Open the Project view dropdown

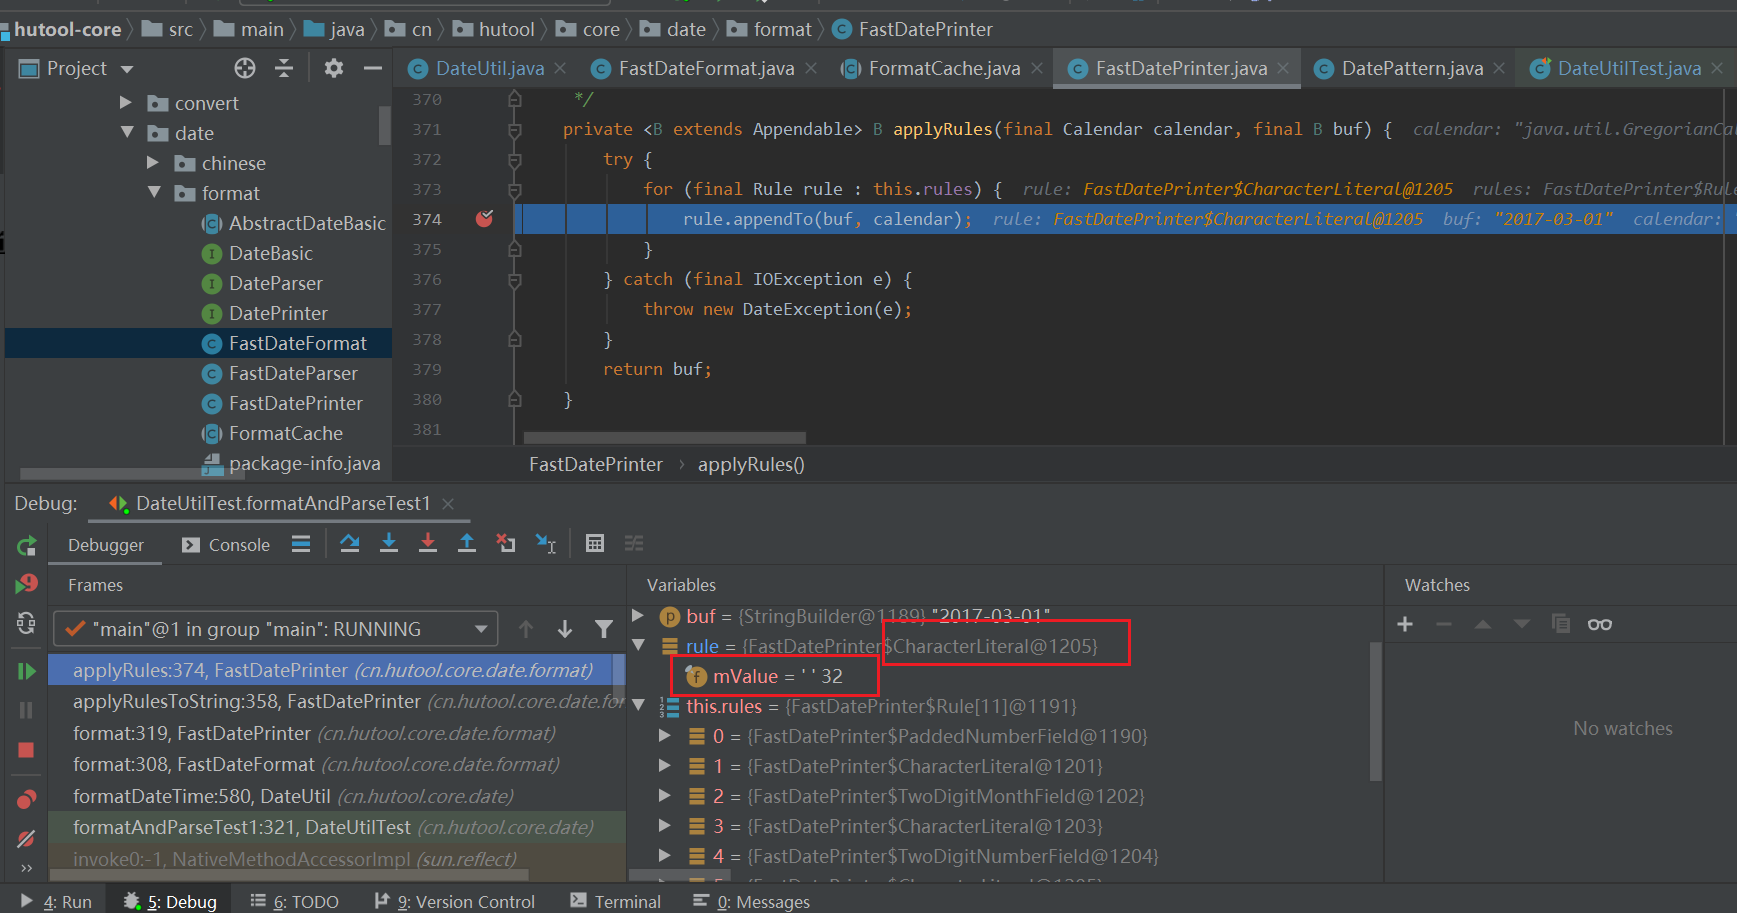point(127,69)
